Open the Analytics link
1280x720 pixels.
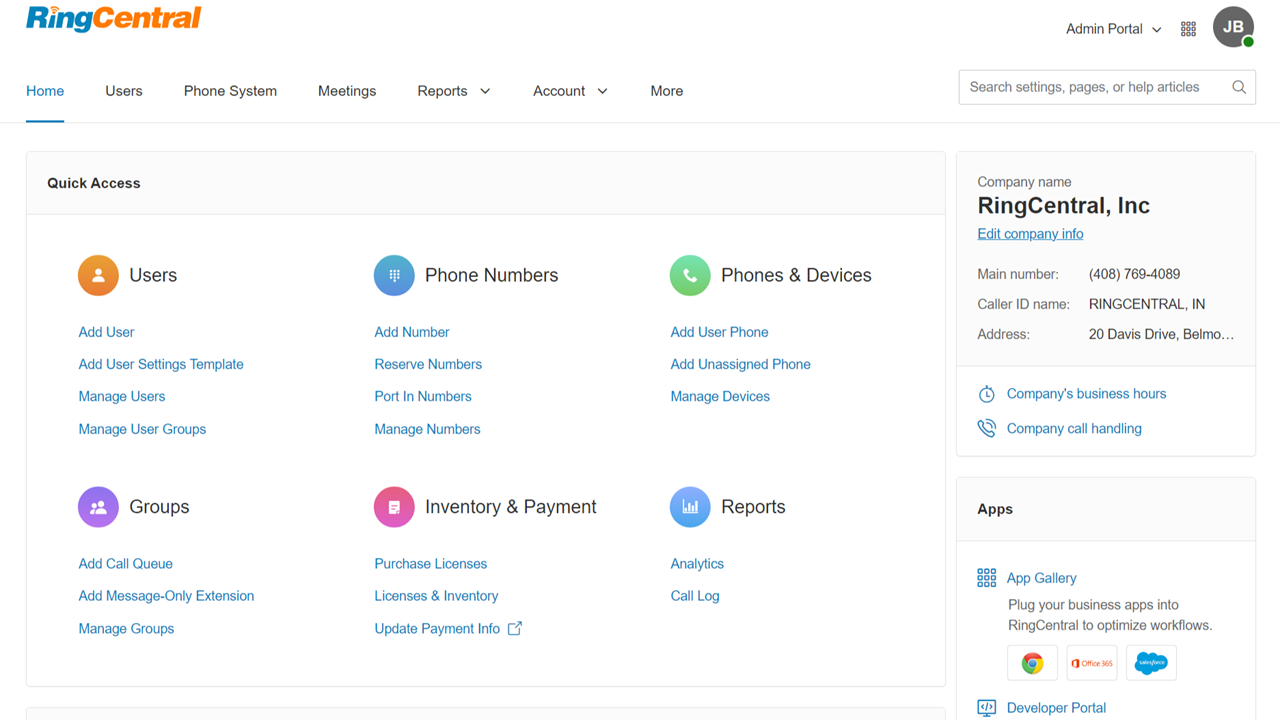[x=697, y=564]
